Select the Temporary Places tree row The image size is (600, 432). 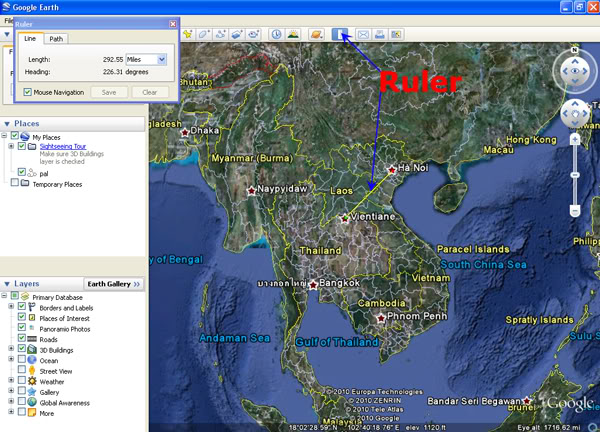point(57,184)
